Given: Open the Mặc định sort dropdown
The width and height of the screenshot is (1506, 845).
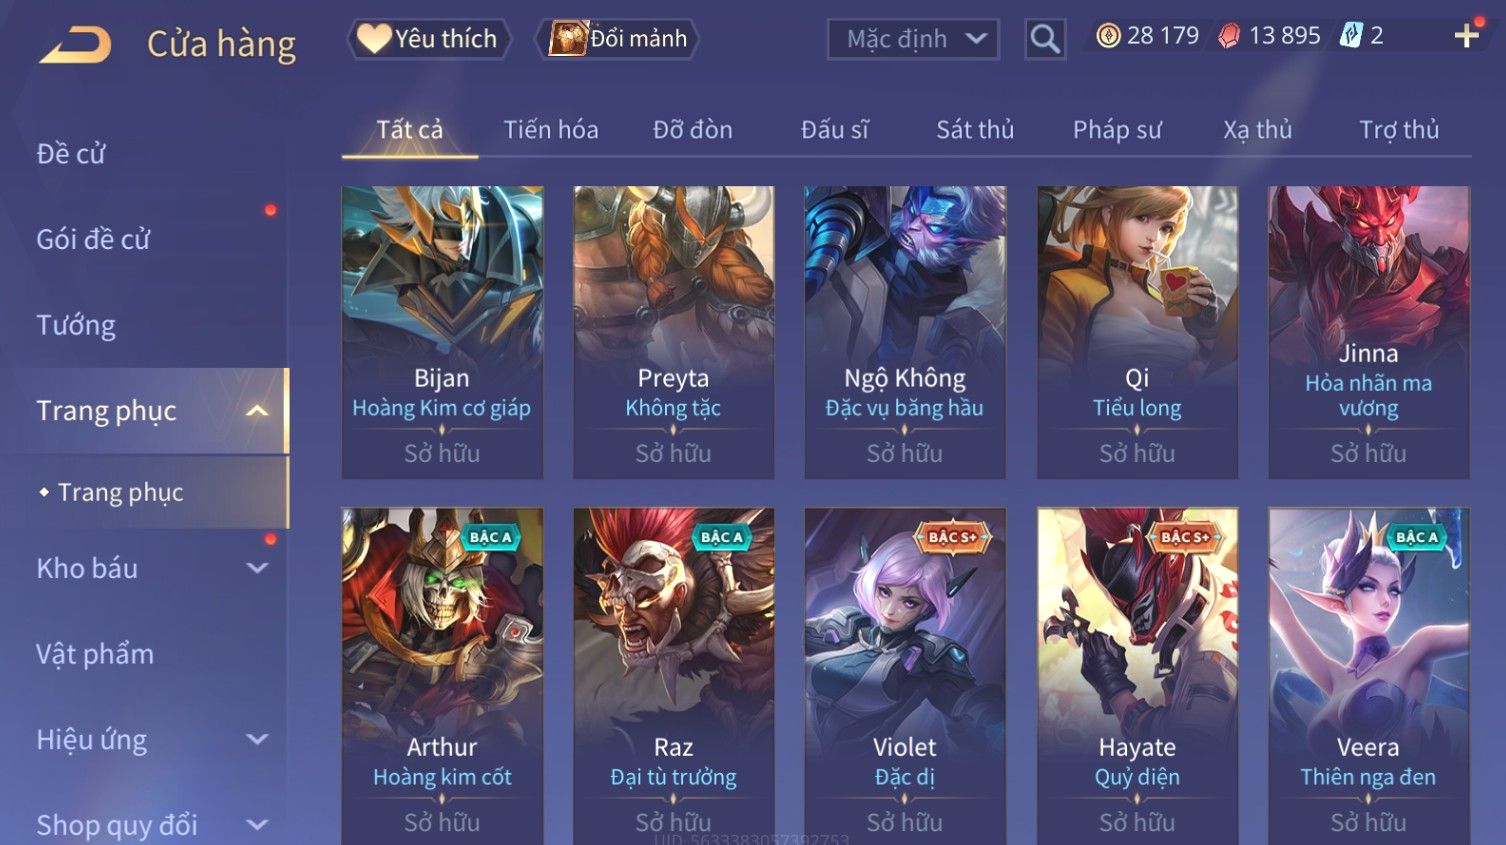Looking at the screenshot, I should click(x=913, y=39).
